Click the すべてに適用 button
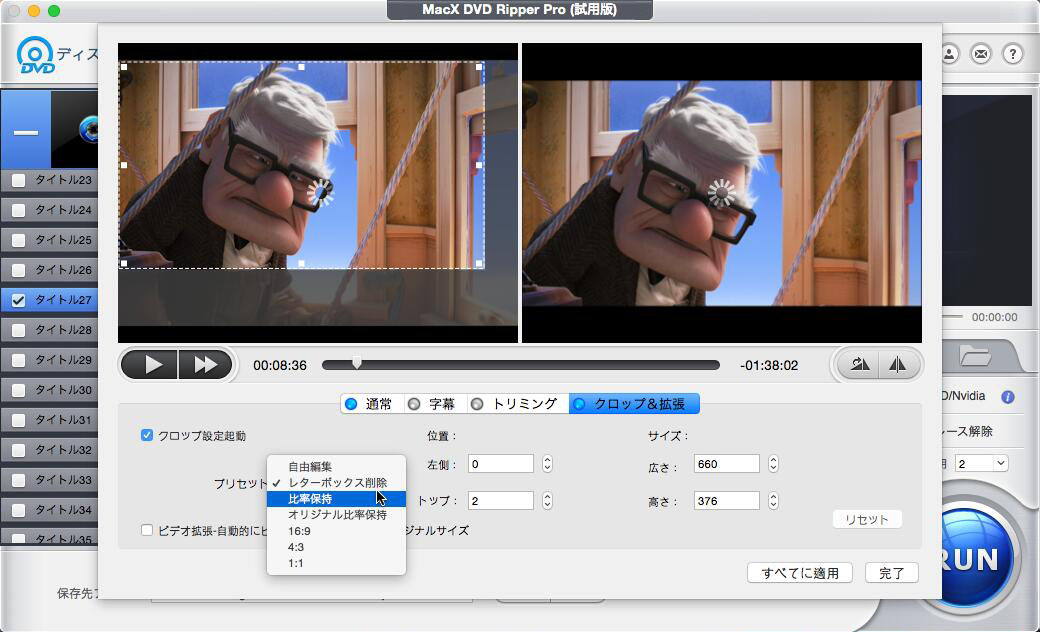1040x632 pixels. [800, 573]
